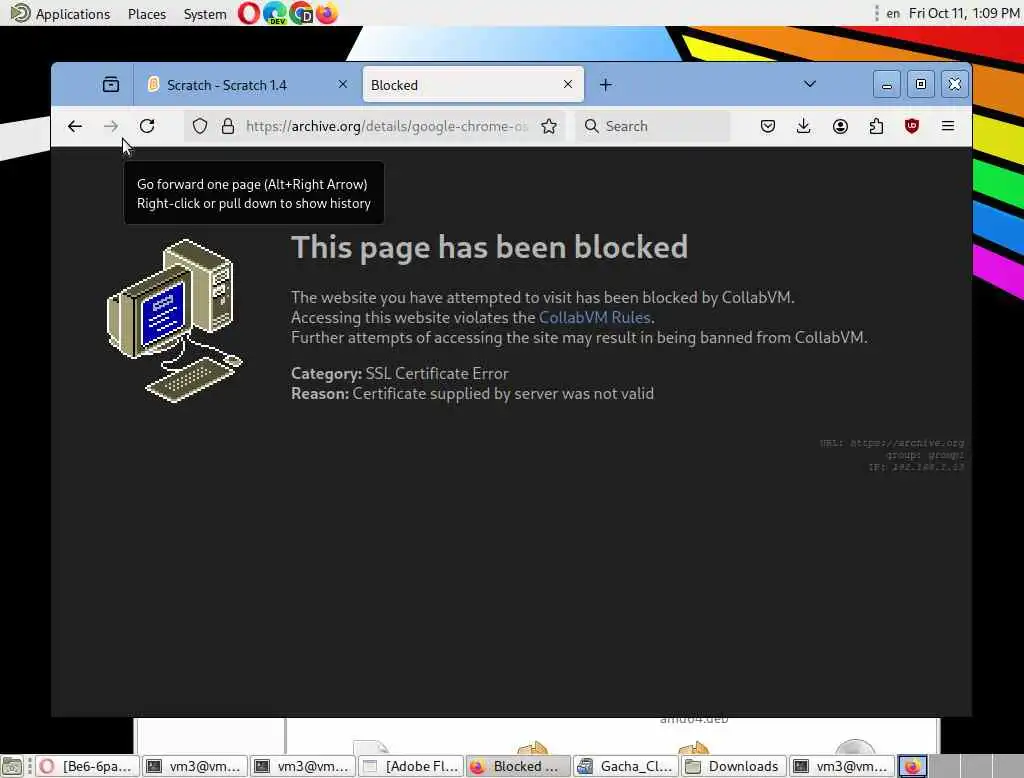This screenshot has width=1024, height=778.
Task: Launch Opera from the top panel
Action: (248, 13)
